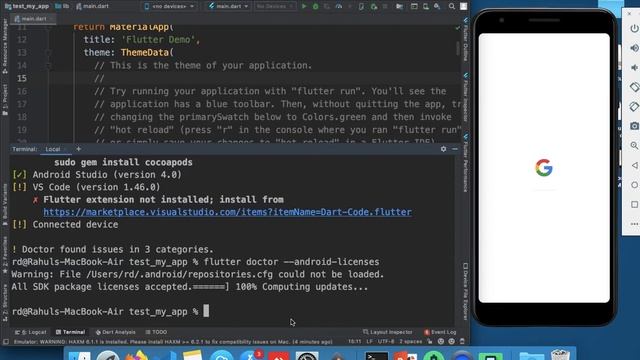Tap emulator Back triangle button
Viewport: 640px width, 360px height.
(634, 165)
